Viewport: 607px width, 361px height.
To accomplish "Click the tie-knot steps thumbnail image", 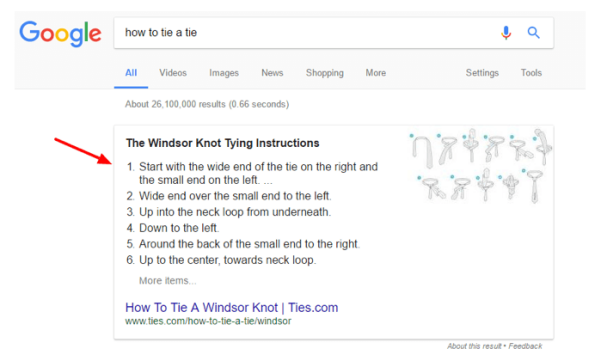I will click(480, 166).
